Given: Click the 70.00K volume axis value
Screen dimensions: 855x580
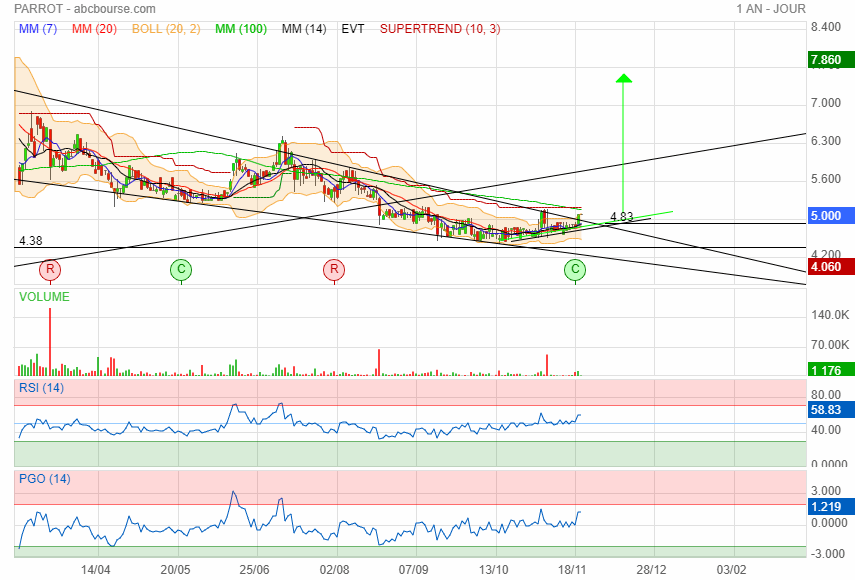Looking at the screenshot, I should click(x=830, y=345).
